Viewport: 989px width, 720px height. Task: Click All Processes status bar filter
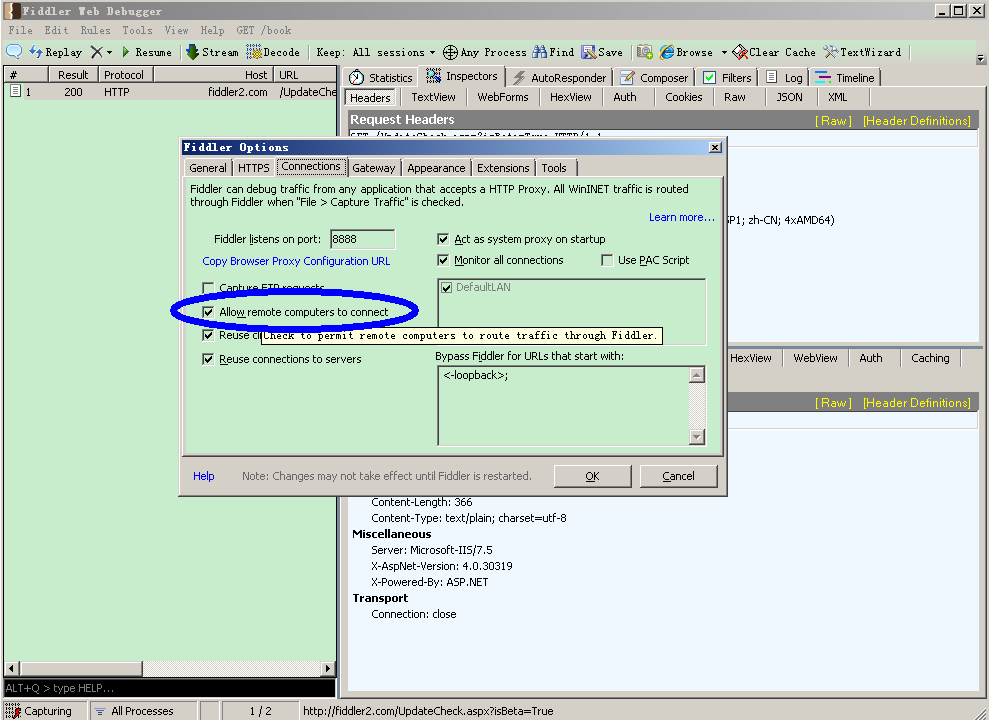coord(143,711)
